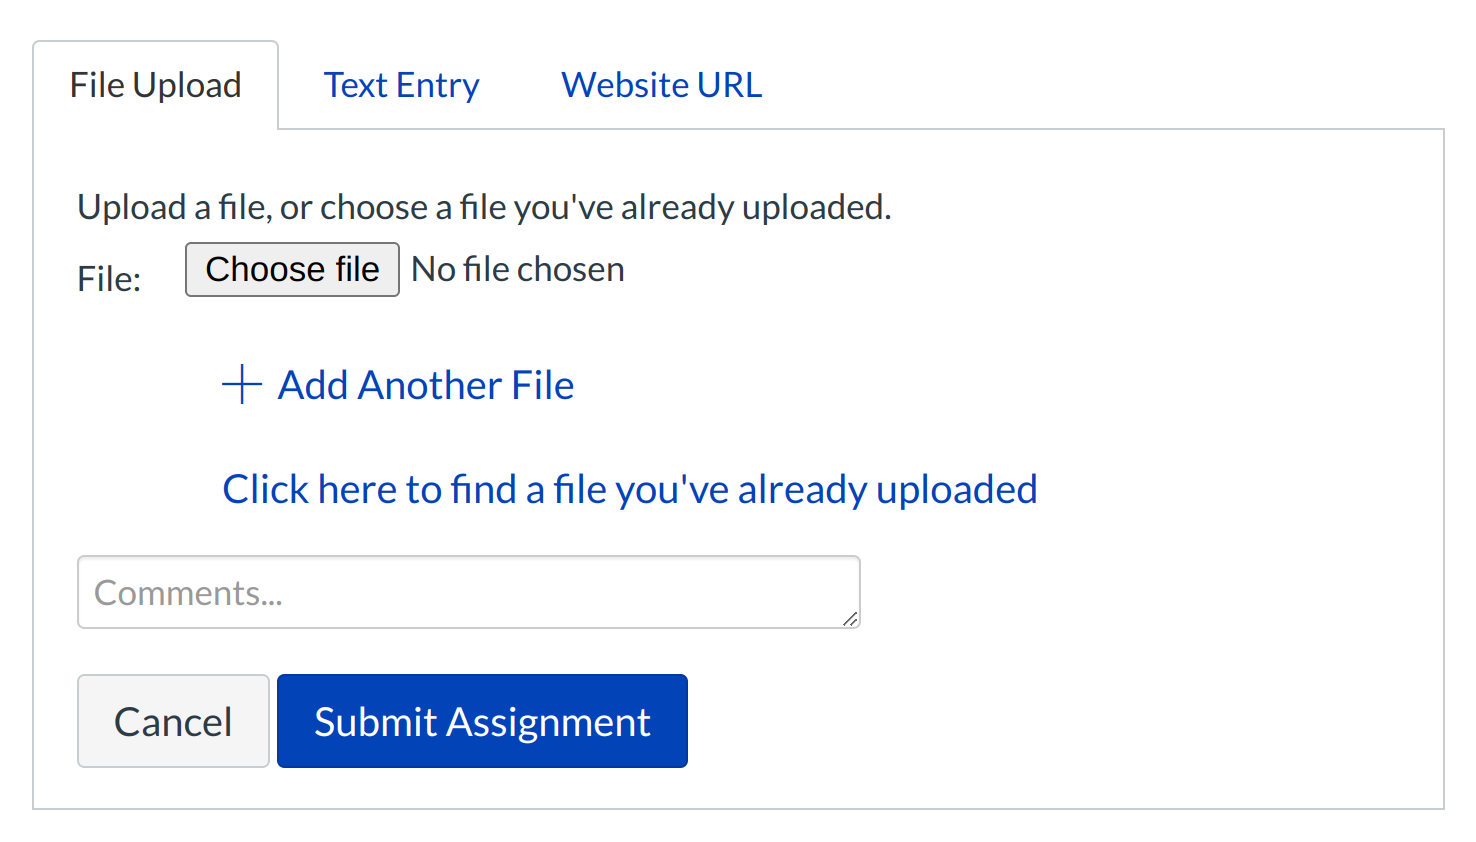The image size is (1476, 842).
Task: Click the word "Submit" on the blue button
Action: (x=376, y=722)
